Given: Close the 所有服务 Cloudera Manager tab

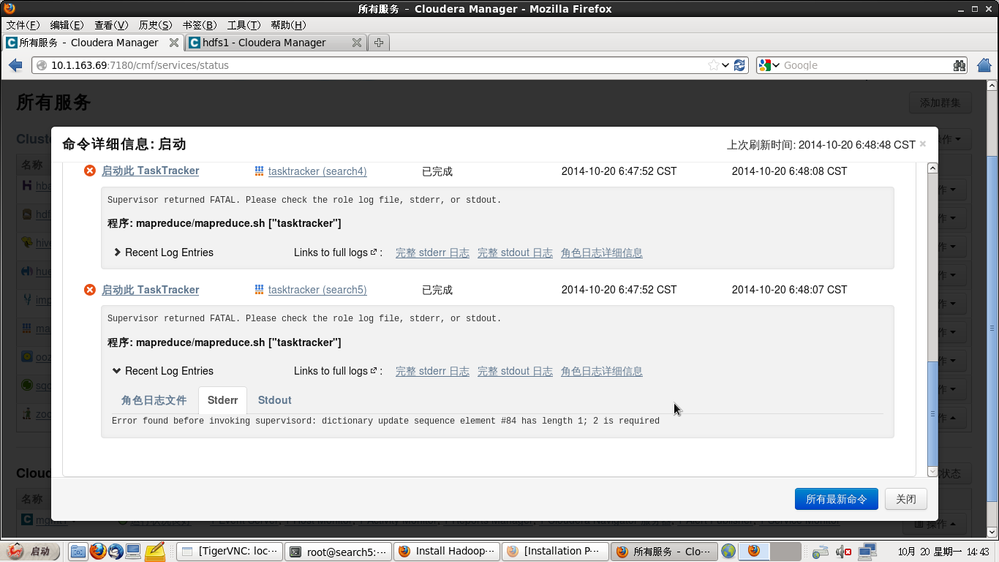Looking at the screenshot, I should (174, 43).
